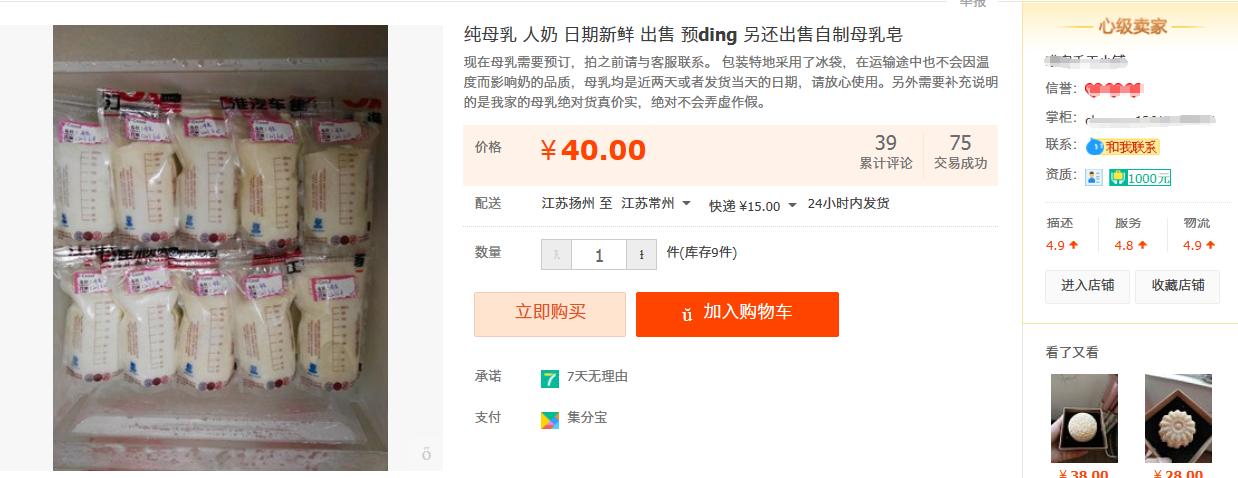Click the 1000元 deposit guarantee badge
1238x478 pixels.
(1140, 178)
